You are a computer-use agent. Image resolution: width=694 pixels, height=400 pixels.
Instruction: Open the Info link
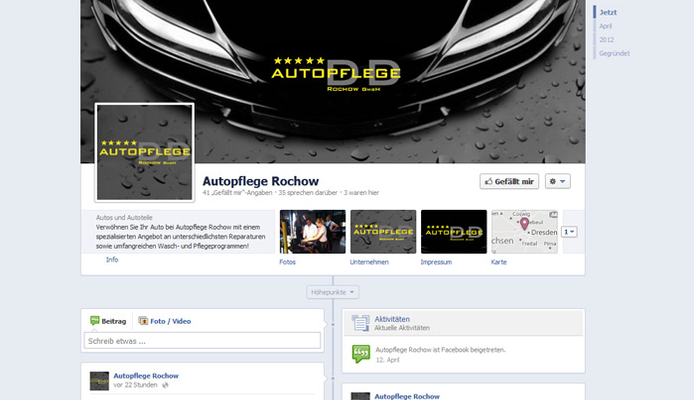(112, 259)
